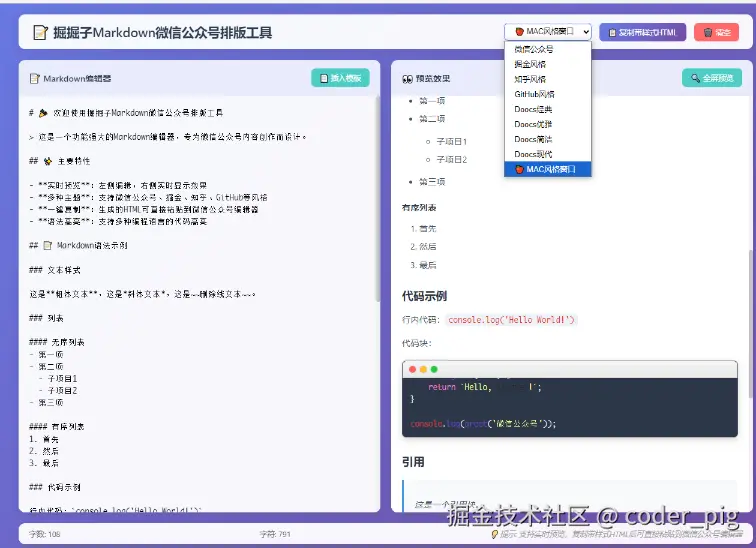Click the '**语法高亮**' bullet line in editor
756x548 pixels.
(118, 221)
